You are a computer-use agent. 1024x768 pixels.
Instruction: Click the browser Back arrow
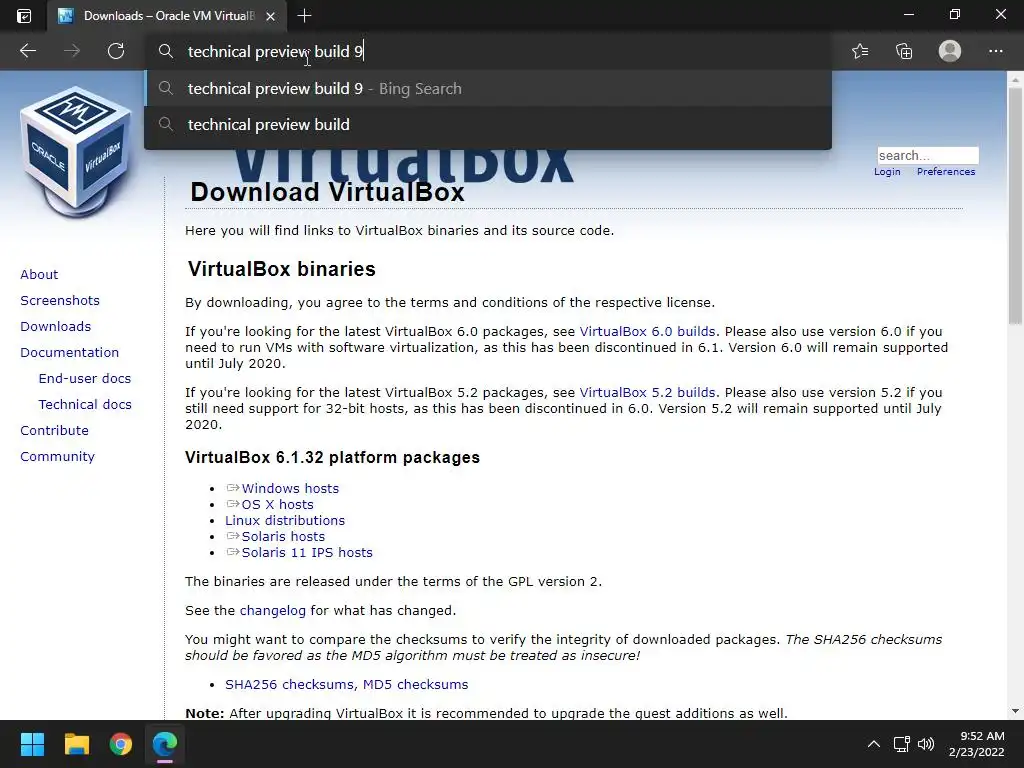28,51
